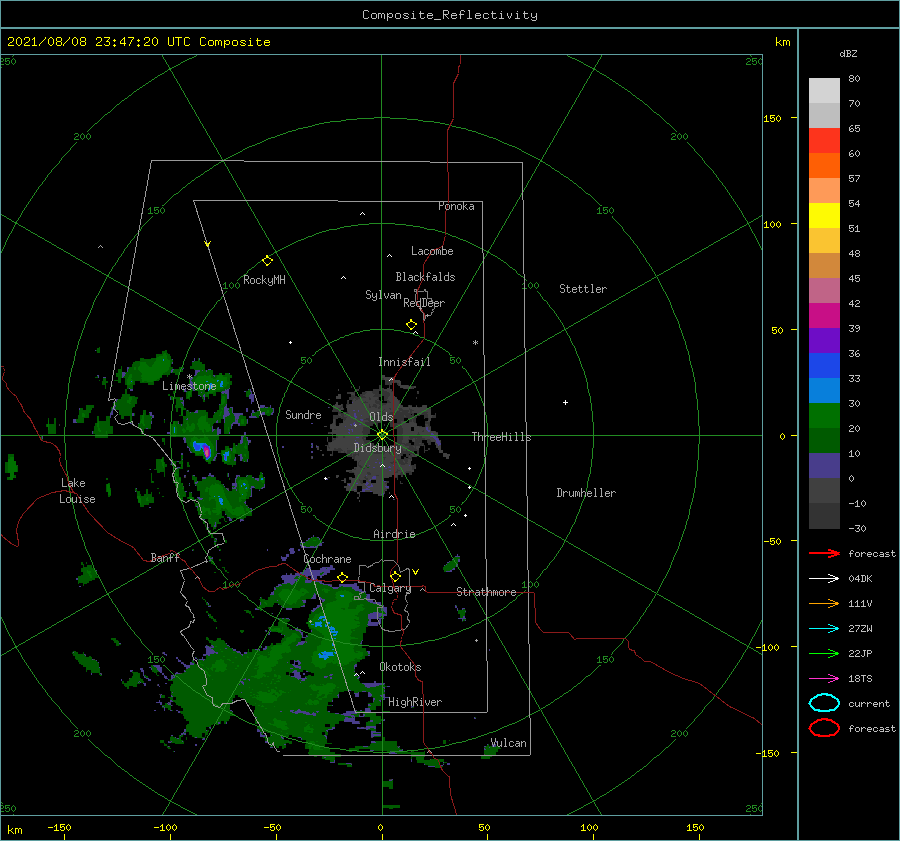Click the yellow radar site marker at Olds
900x841 pixels.
coord(382,435)
